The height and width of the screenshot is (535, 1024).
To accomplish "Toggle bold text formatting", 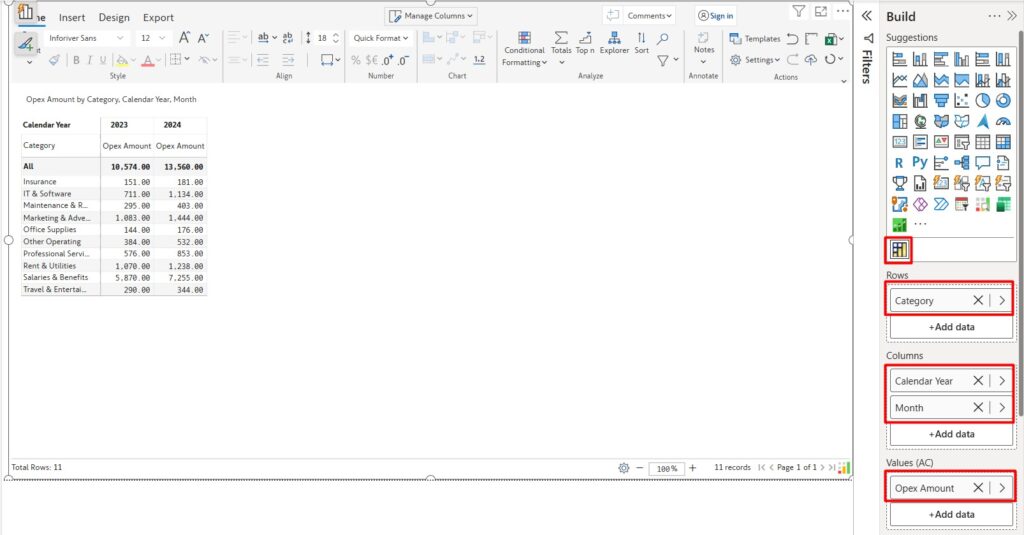I will 76,60.
